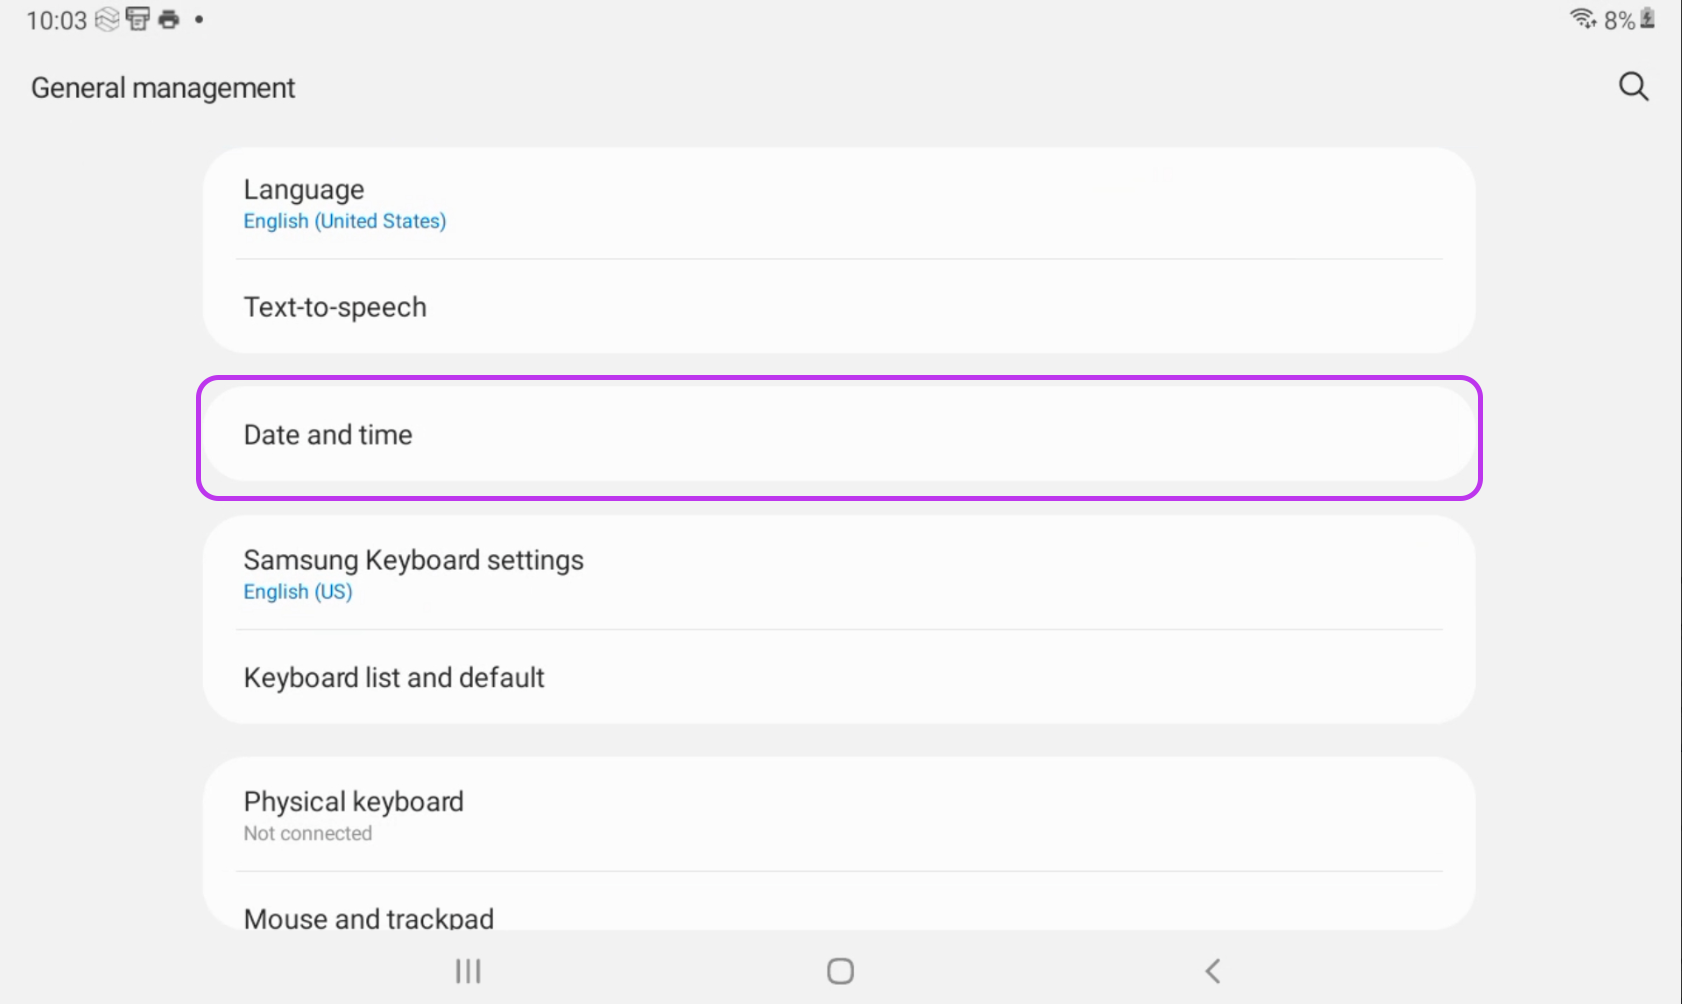Tap the English (United States) language value
Viewport: 1682px width, 1004px height.
point(345,221)
